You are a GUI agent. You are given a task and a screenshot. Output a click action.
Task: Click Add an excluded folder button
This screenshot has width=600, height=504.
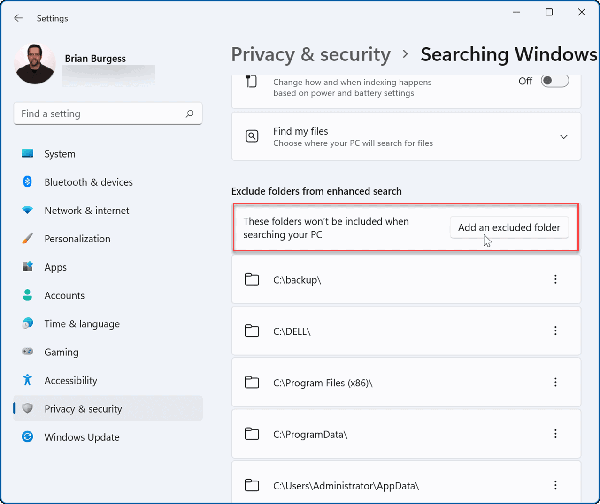[x=509, y=228]
